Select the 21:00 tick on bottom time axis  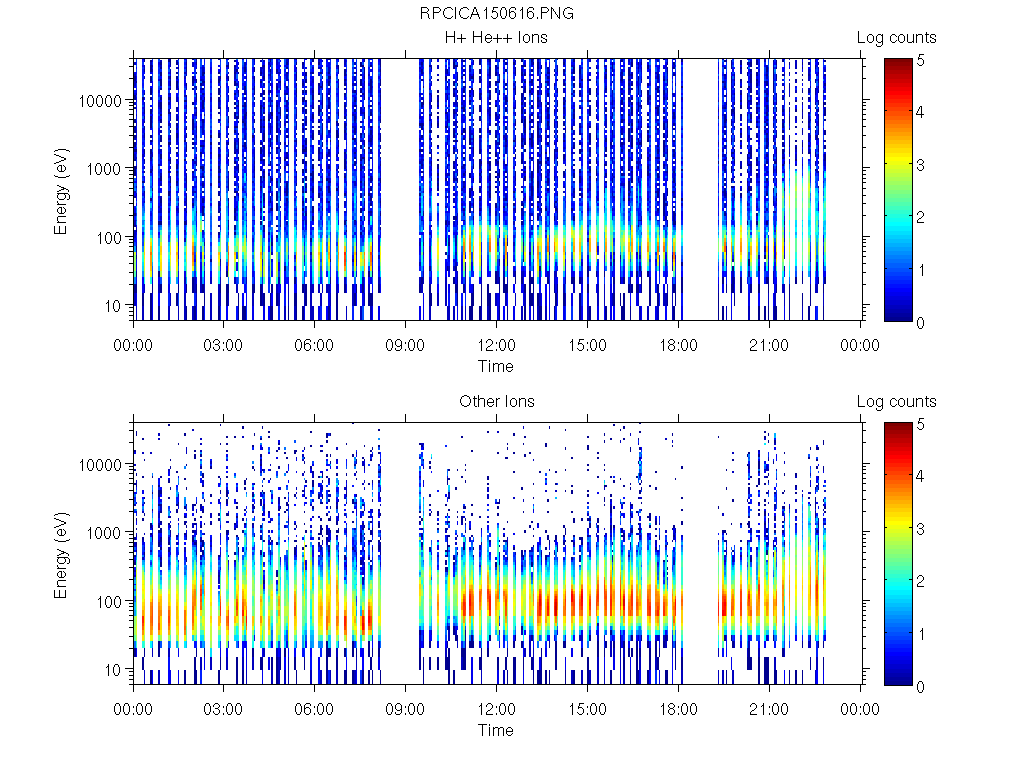[769, 710]
